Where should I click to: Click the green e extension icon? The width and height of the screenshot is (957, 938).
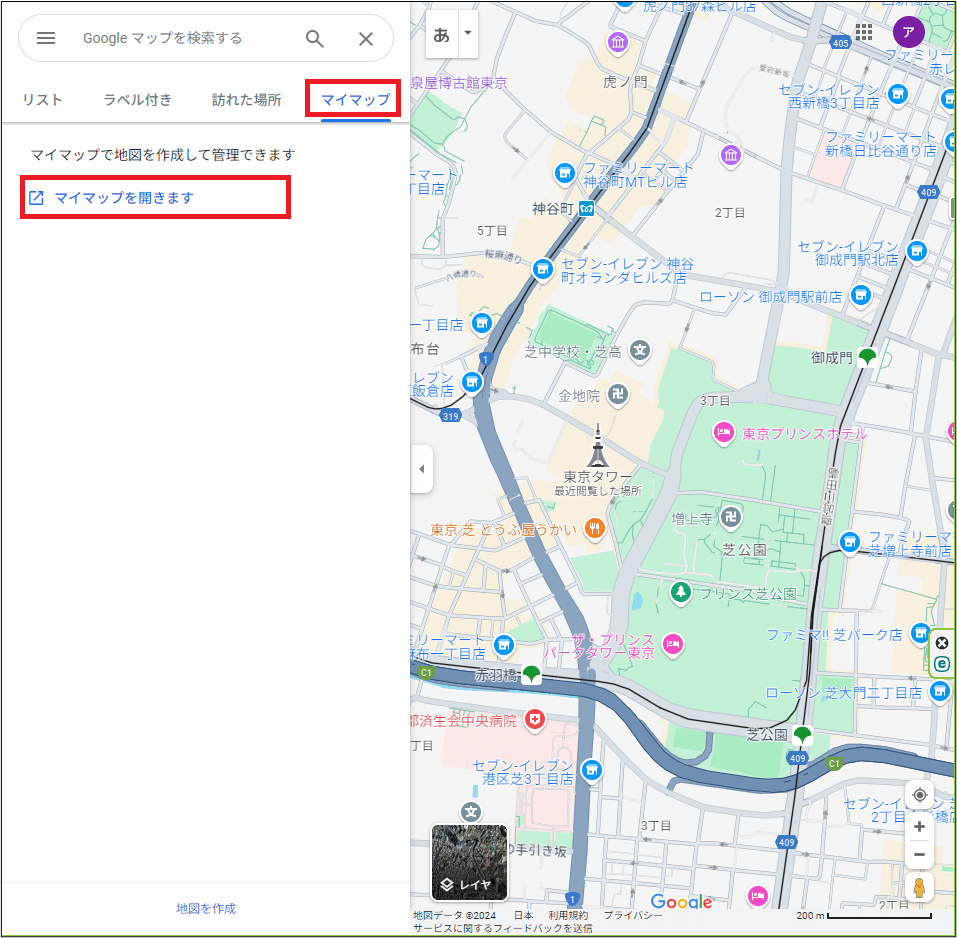942,663
